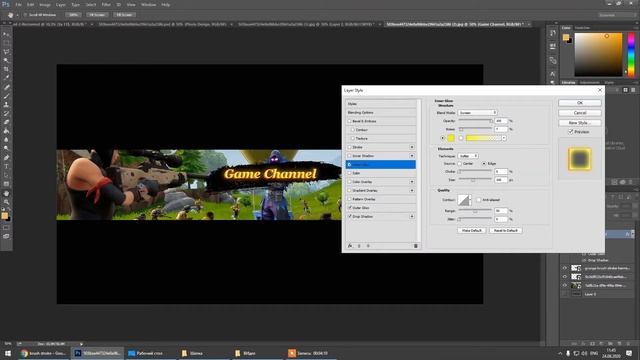Screen dimensions: 640x360
Task: Select the Hand tool in the toolbar
Action: [6, 193]
